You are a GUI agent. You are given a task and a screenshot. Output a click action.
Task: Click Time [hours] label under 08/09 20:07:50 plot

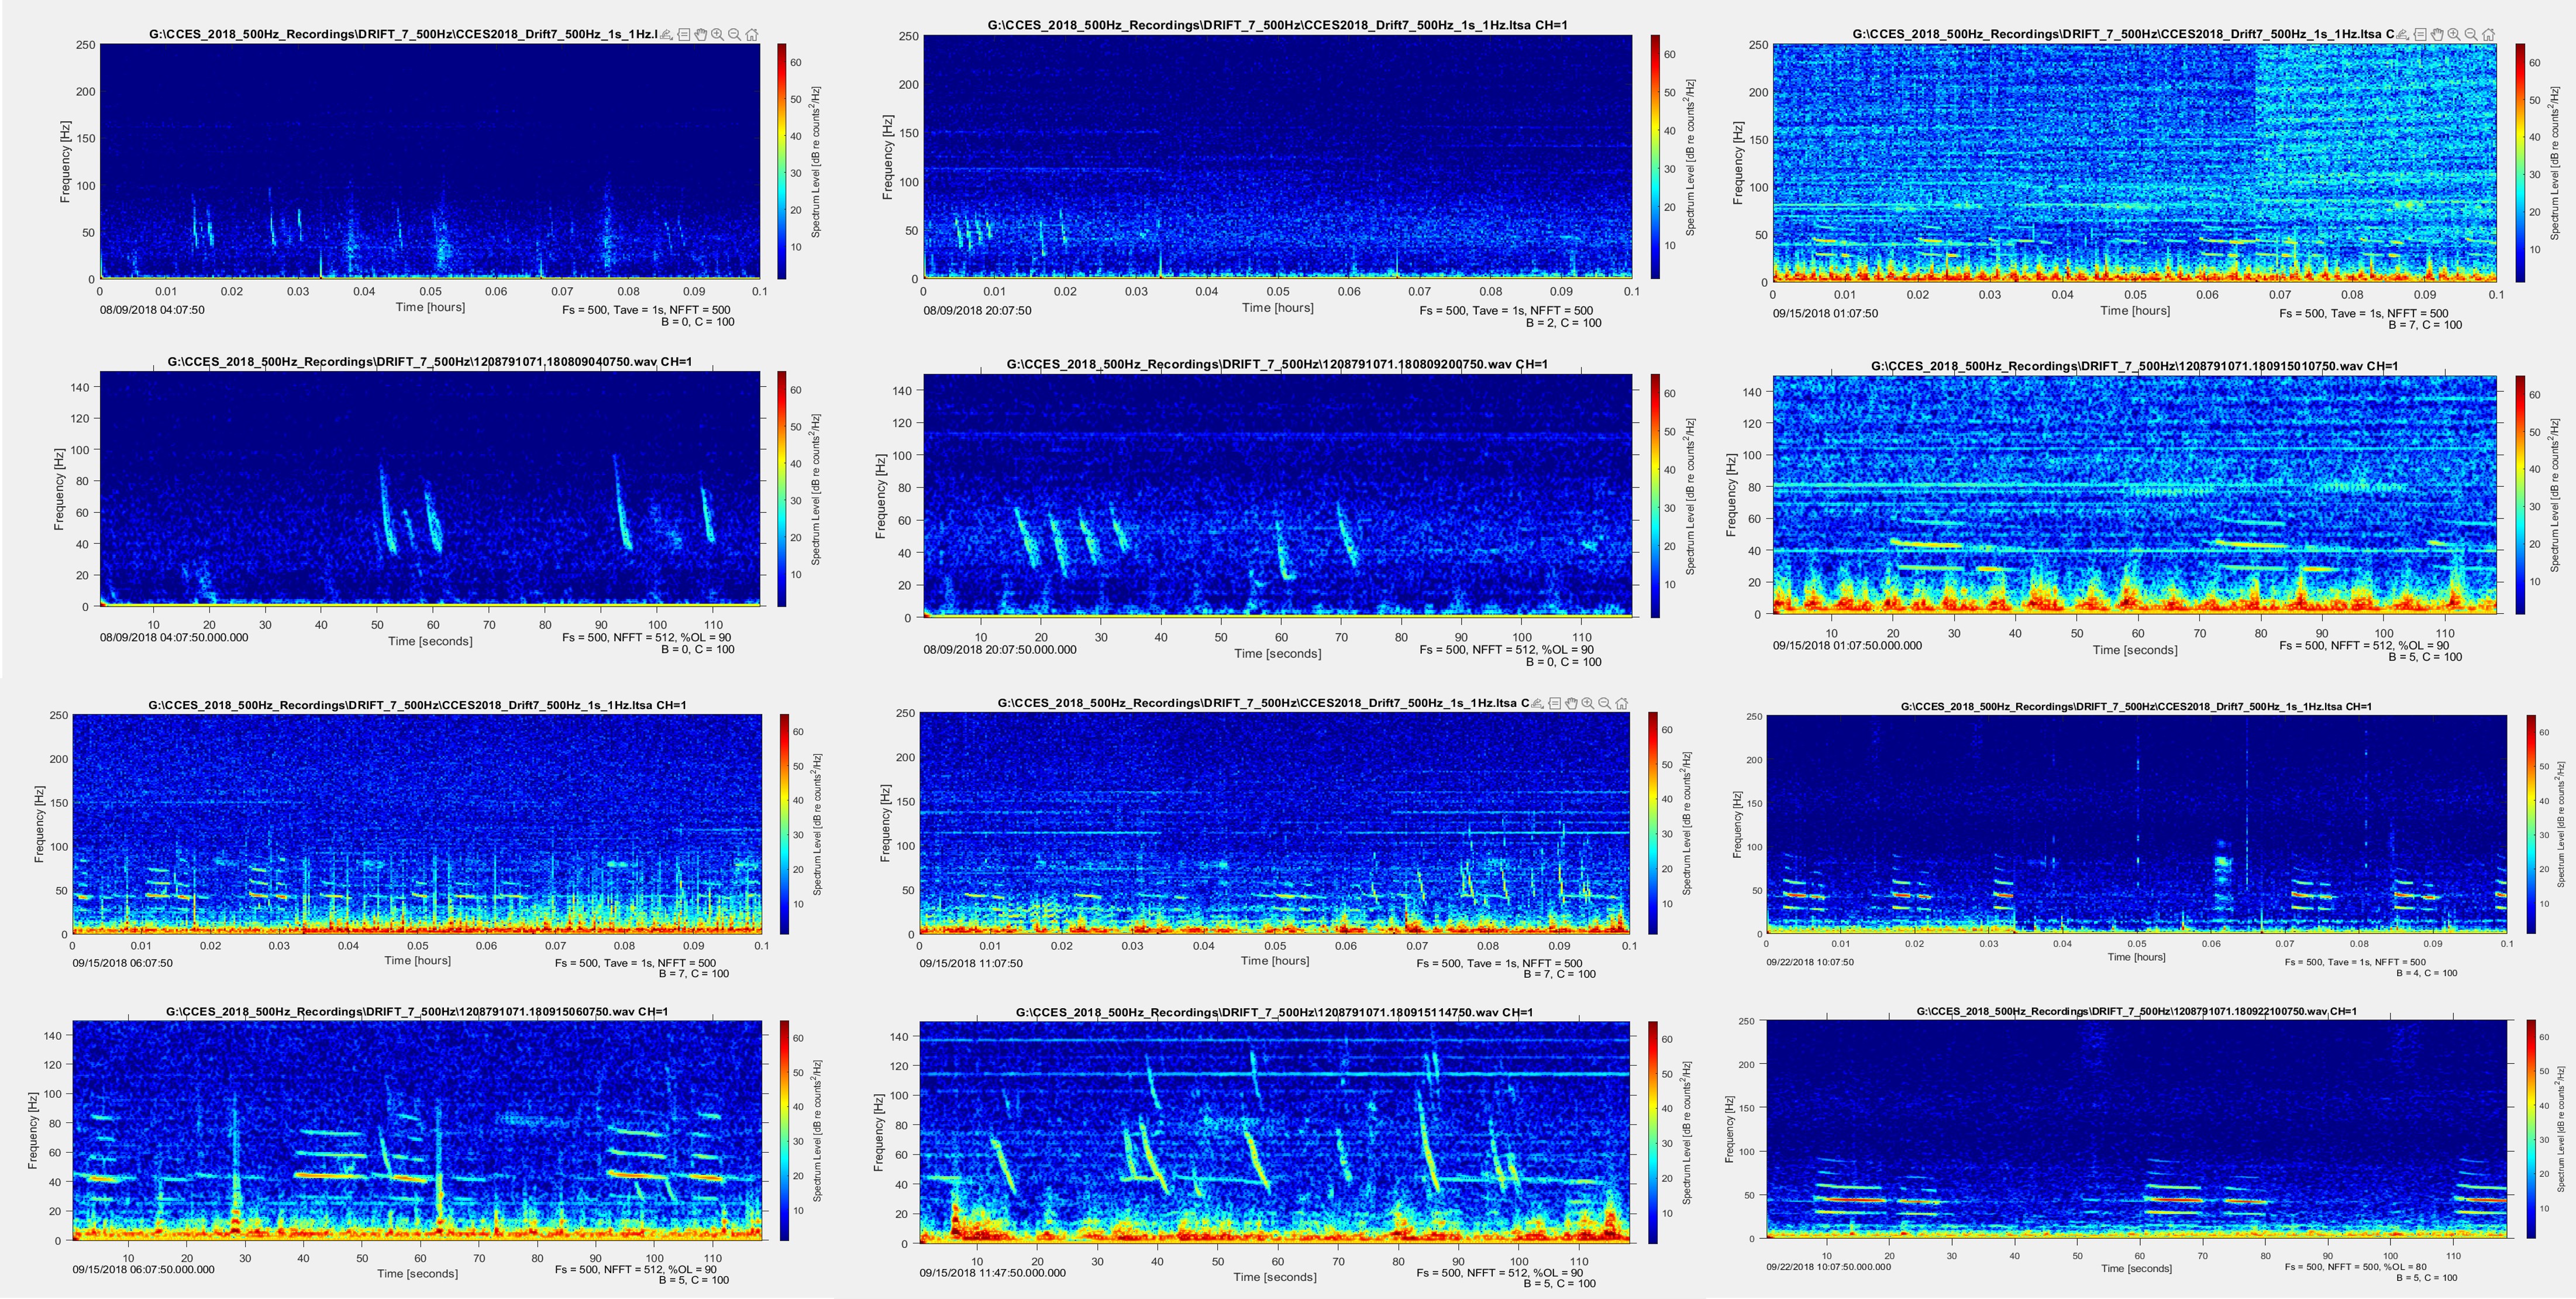point(1277,307)
